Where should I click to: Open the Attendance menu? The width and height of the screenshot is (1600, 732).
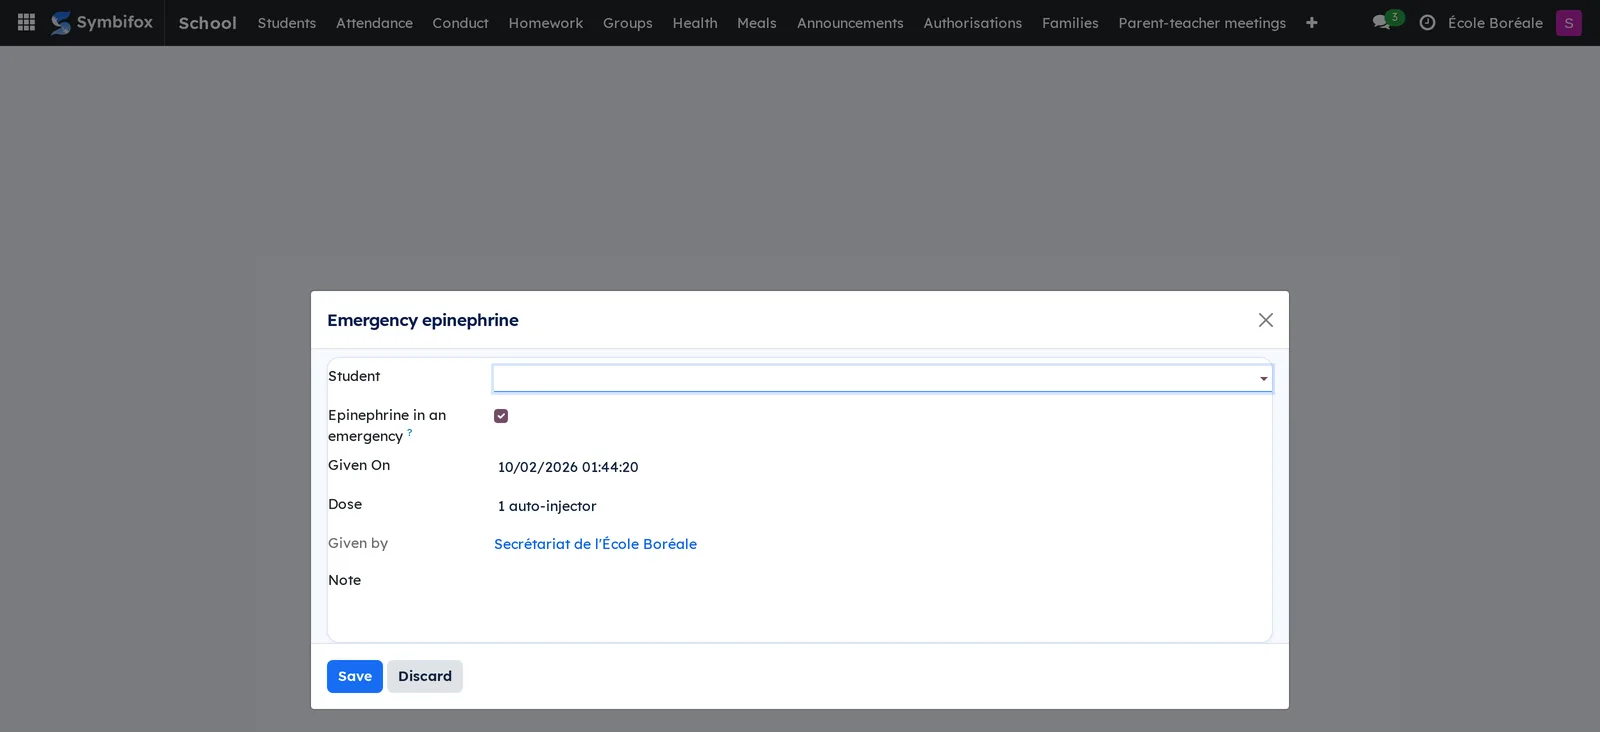(x=374, y=23)
